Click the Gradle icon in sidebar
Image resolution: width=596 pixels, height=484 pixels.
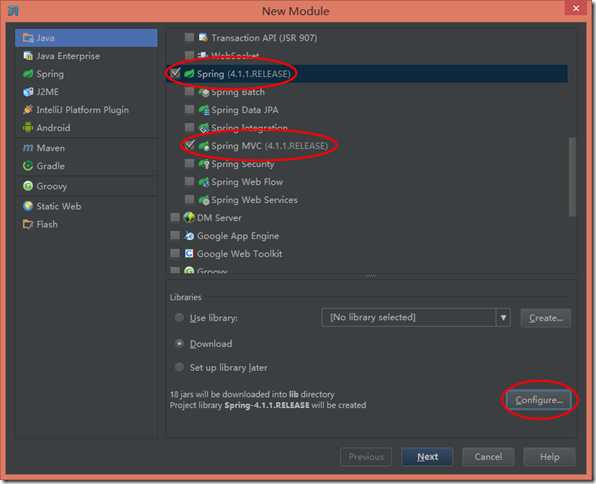pos(28,166)
